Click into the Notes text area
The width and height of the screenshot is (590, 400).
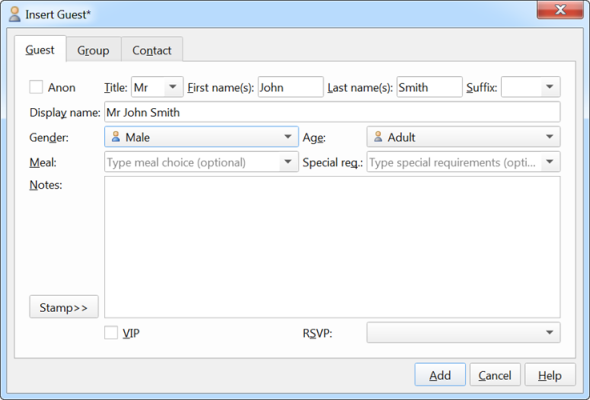coord(332,247)
